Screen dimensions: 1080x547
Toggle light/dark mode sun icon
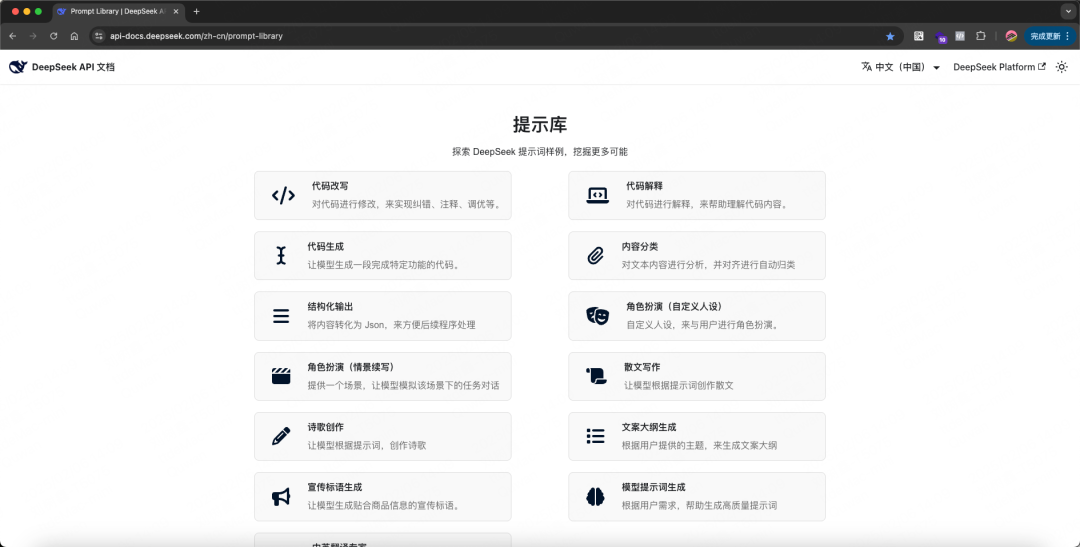click(1061, 67)
